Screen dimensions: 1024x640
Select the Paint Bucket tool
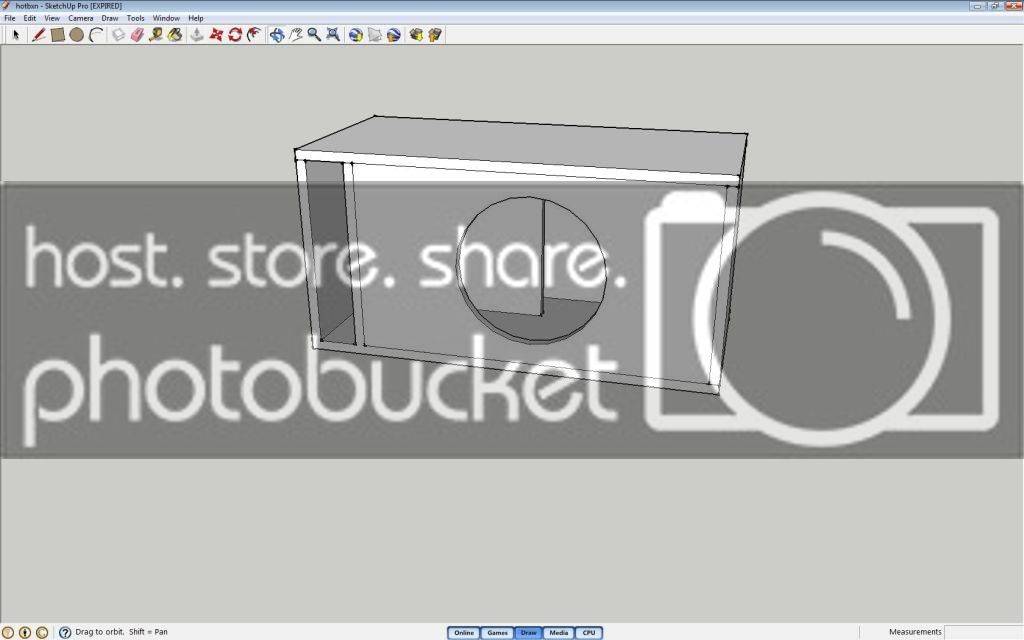tap(174, 35)
